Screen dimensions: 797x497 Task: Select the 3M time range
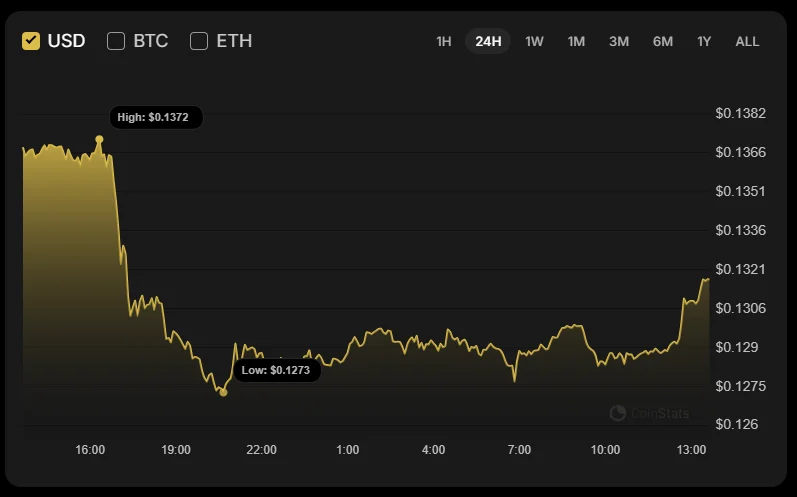(x=619, y=41)
